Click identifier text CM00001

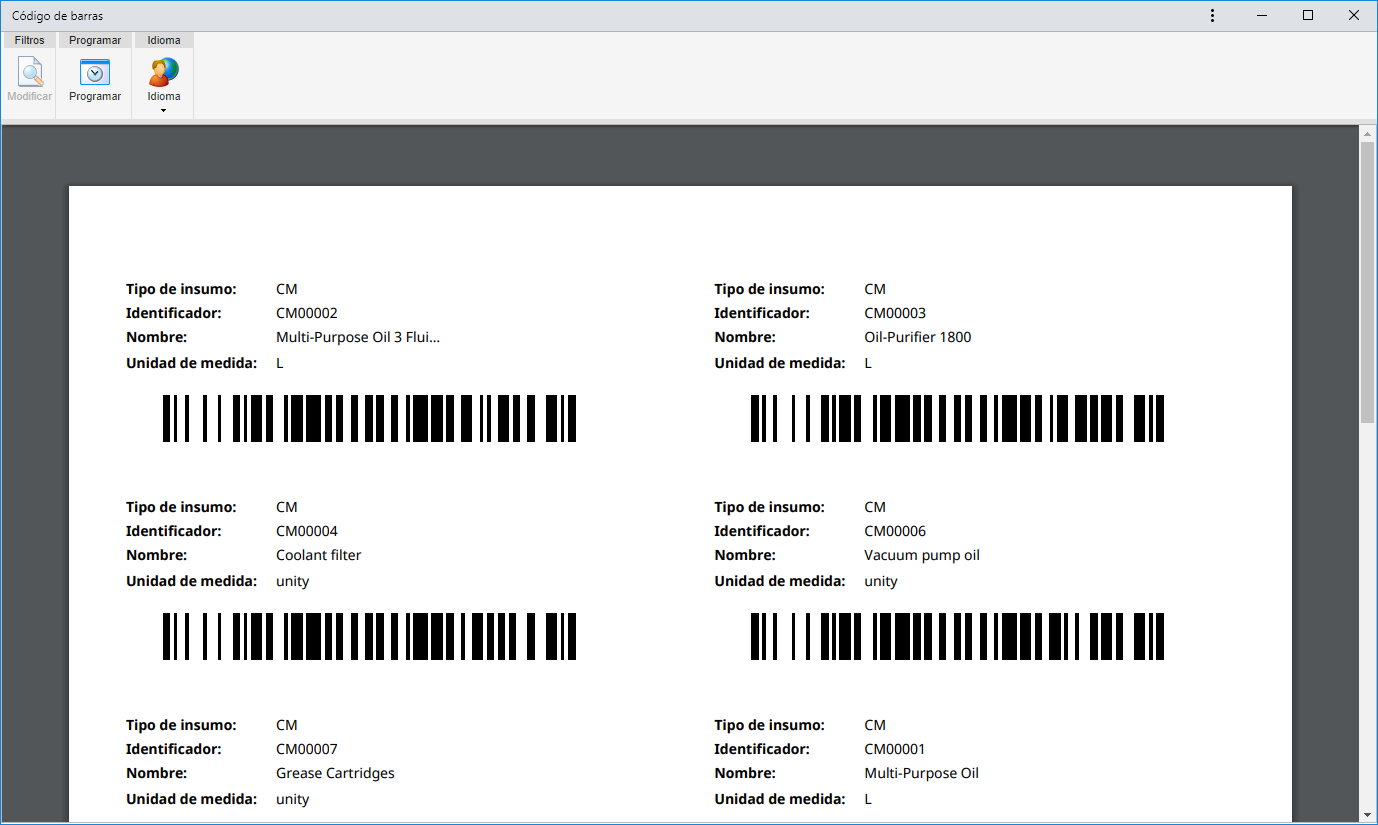[x=895, y=749]
